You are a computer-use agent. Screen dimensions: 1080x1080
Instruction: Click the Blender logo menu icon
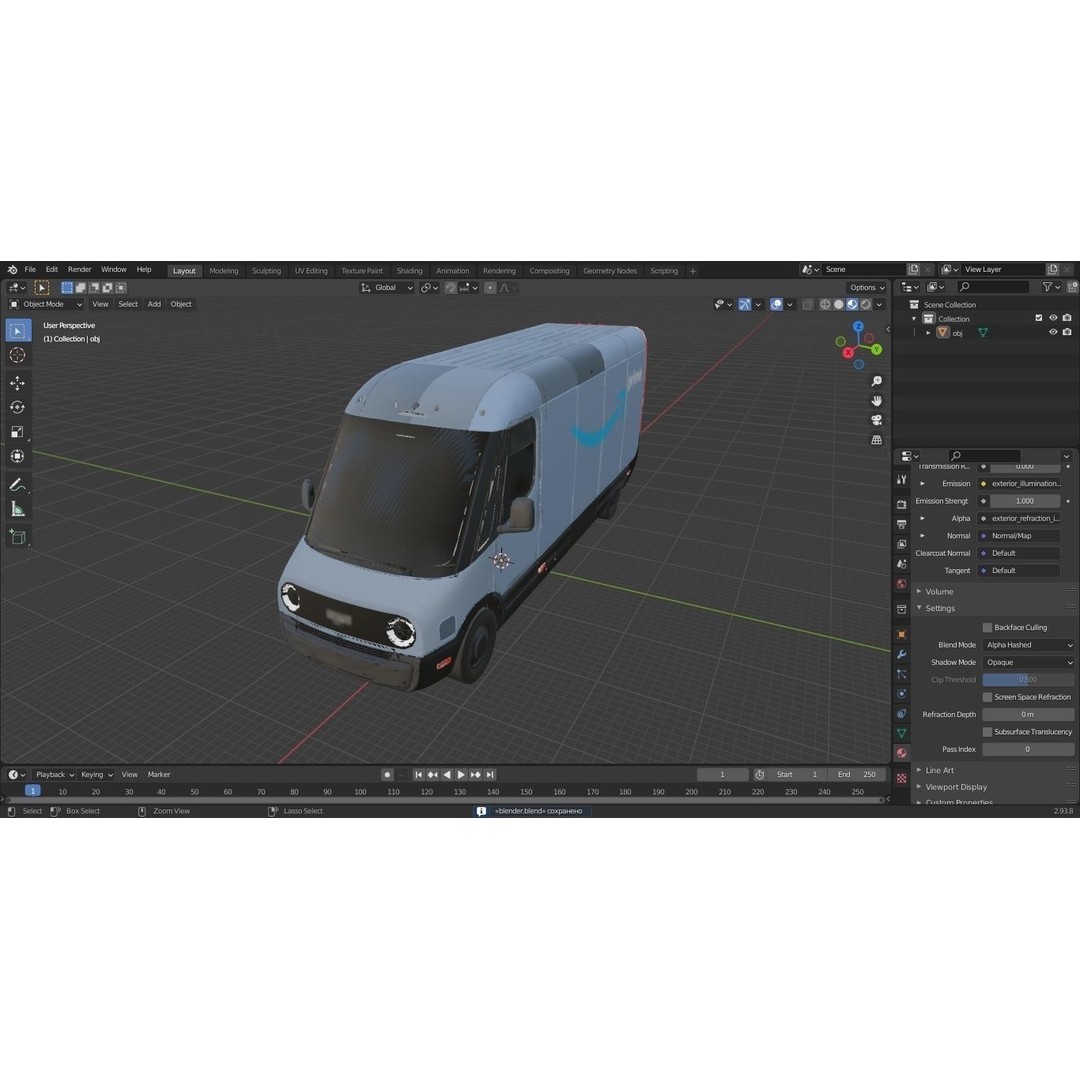12,269
